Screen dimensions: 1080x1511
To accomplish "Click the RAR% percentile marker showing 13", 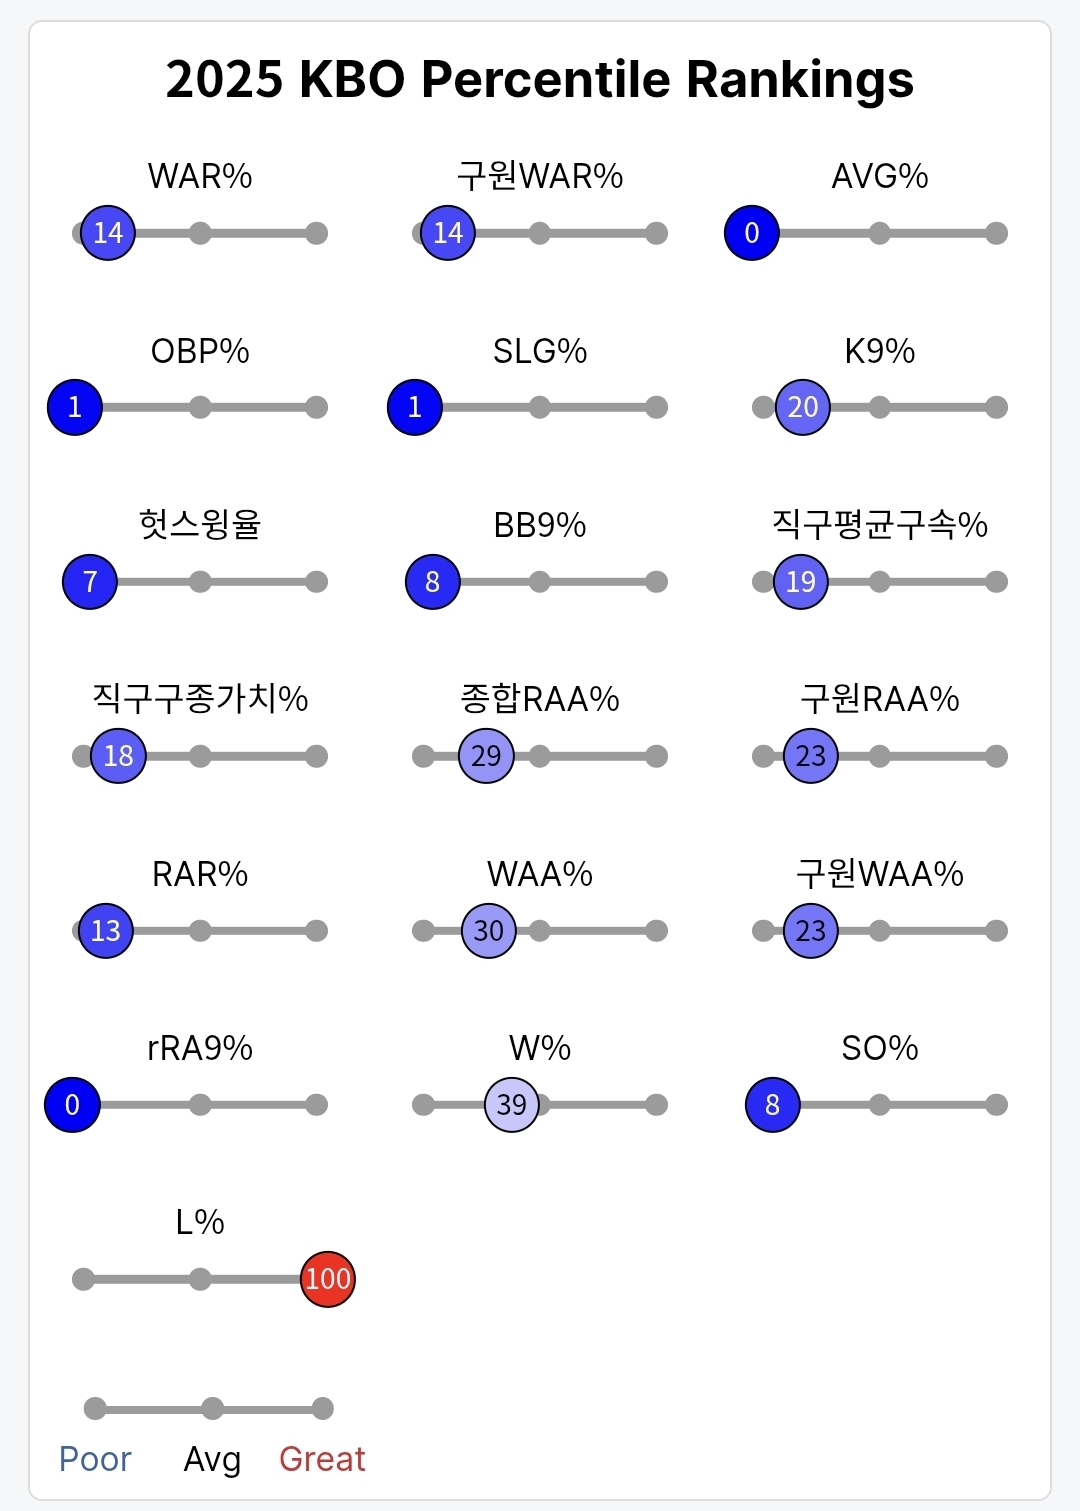I will (106, 931).
